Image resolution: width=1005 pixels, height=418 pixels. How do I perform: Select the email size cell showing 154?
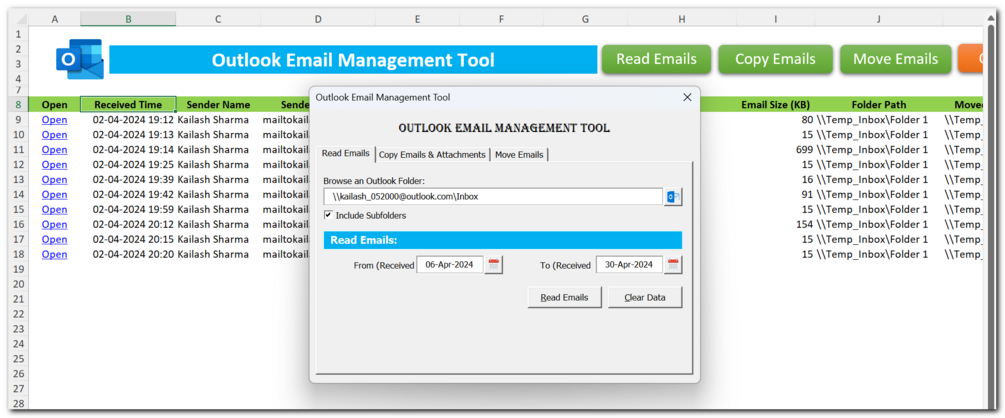tap(776, 224)
